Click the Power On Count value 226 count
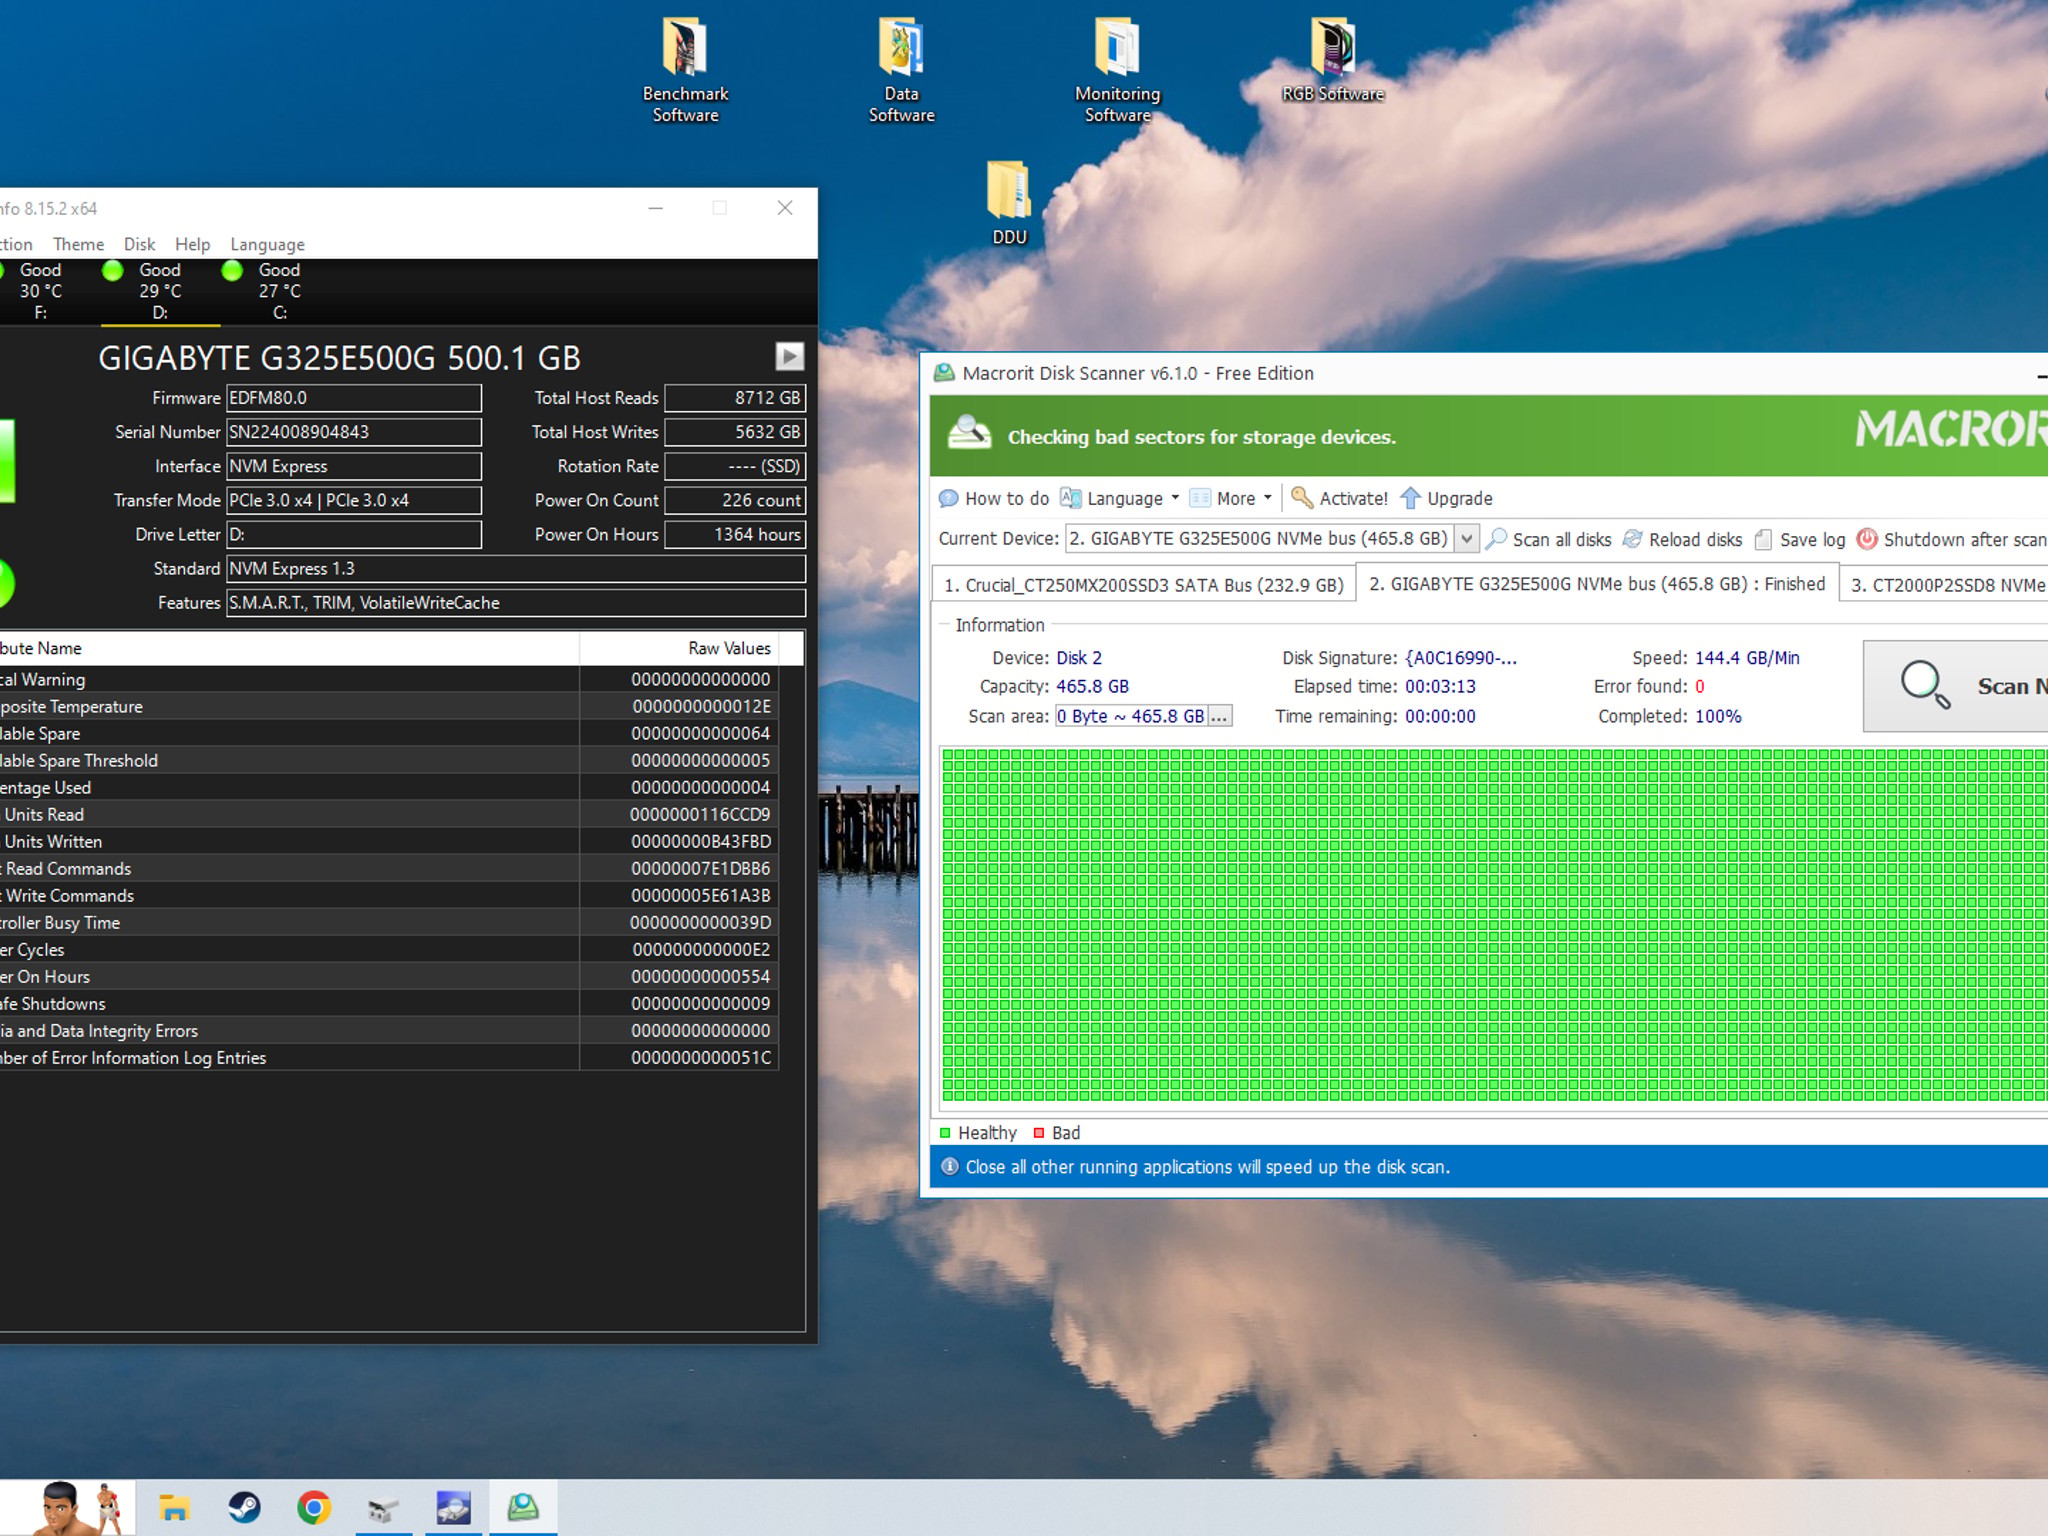Viewport: 2048px width, 1536px height. tap(735, 500)
